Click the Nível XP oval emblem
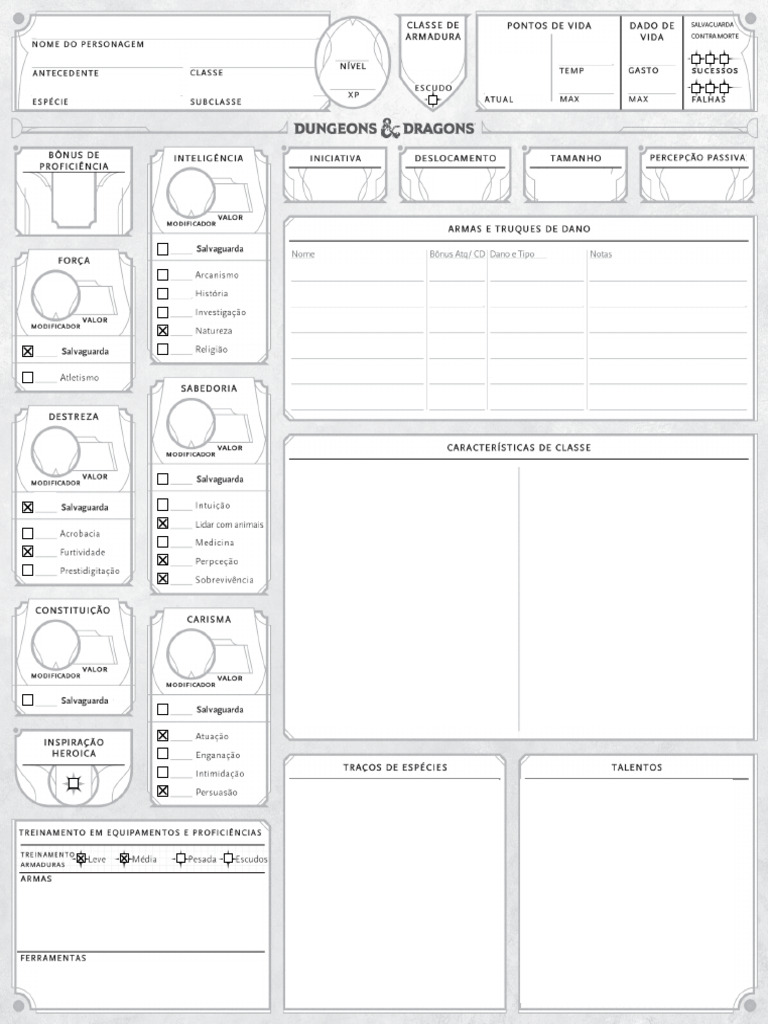Screen dimensions: 768x1024 (x=353, y=61)
